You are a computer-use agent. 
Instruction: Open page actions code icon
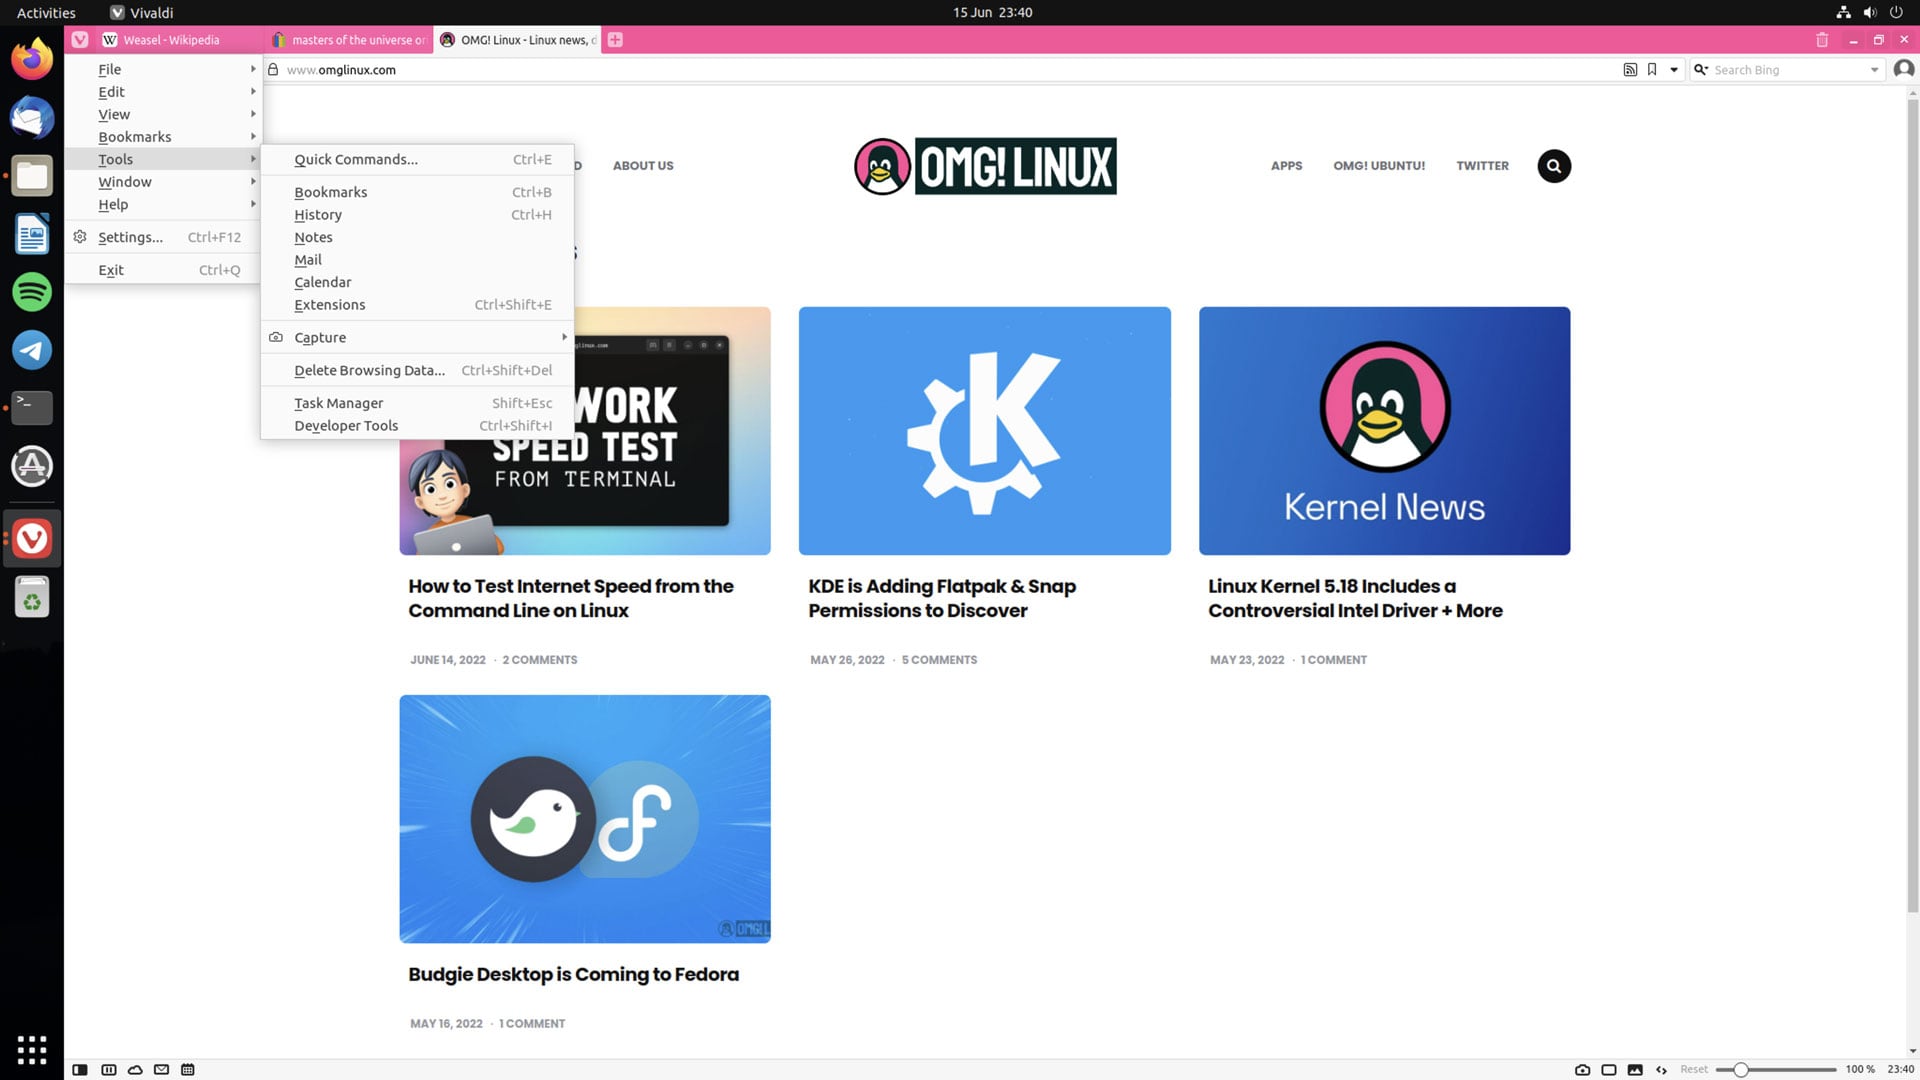pyautogui.click(x=1661, y=1069)
